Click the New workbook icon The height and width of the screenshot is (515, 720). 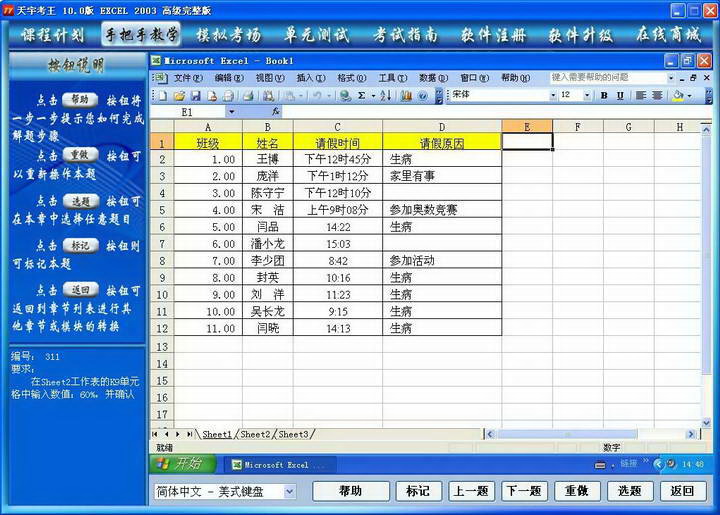[x=163, y=95]
